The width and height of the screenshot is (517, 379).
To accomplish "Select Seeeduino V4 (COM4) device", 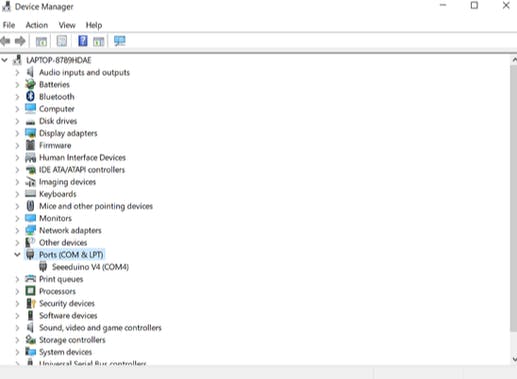I will coord(90,267).
